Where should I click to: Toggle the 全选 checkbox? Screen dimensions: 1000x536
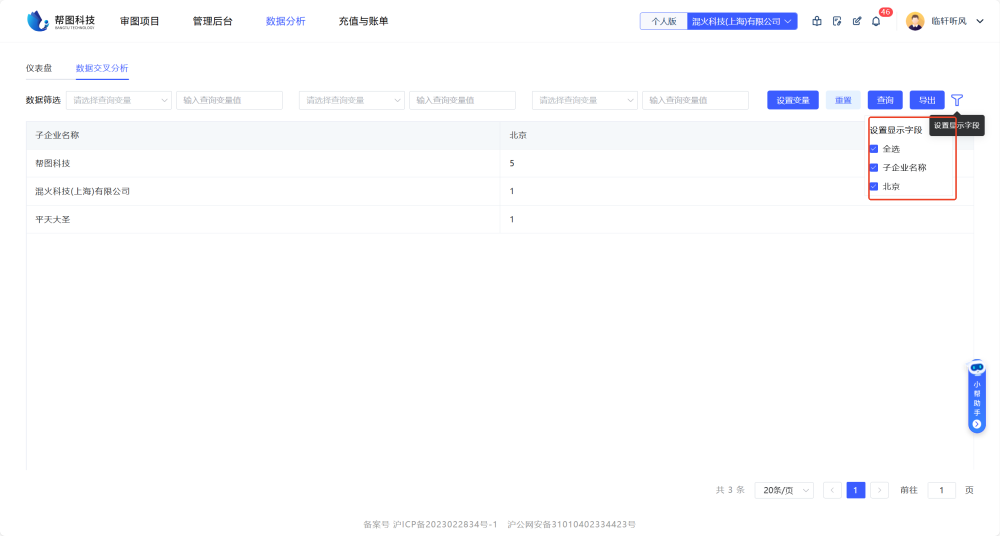tap(874, 149)
